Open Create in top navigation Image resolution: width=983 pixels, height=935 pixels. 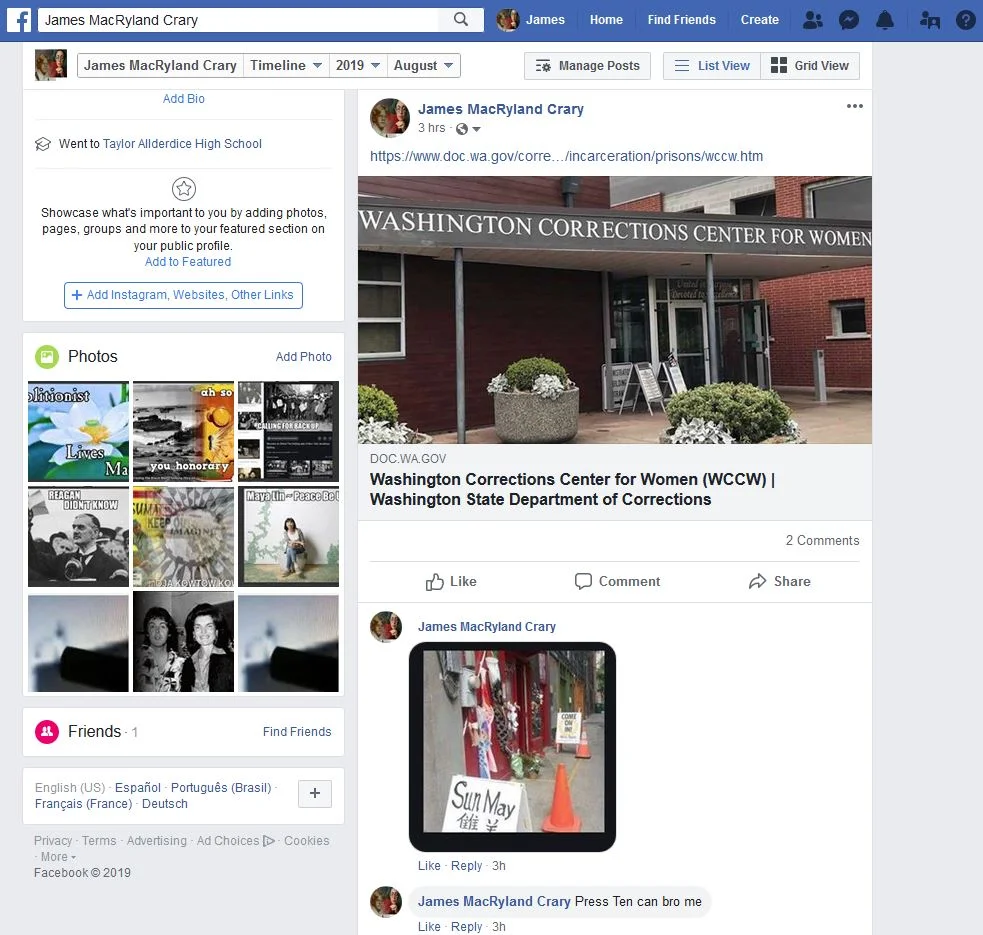[760, 20]
